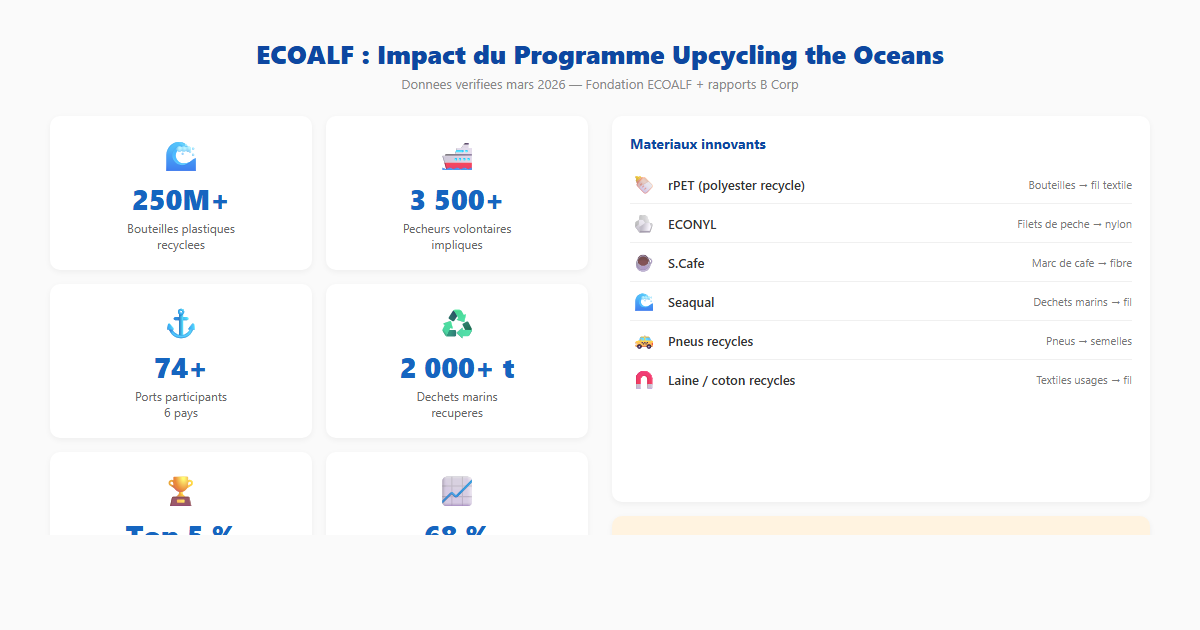The width and height of the screenshot is (1200, 630).
Task: Click the main ECOALF page title
Action: tap(600, 55)
